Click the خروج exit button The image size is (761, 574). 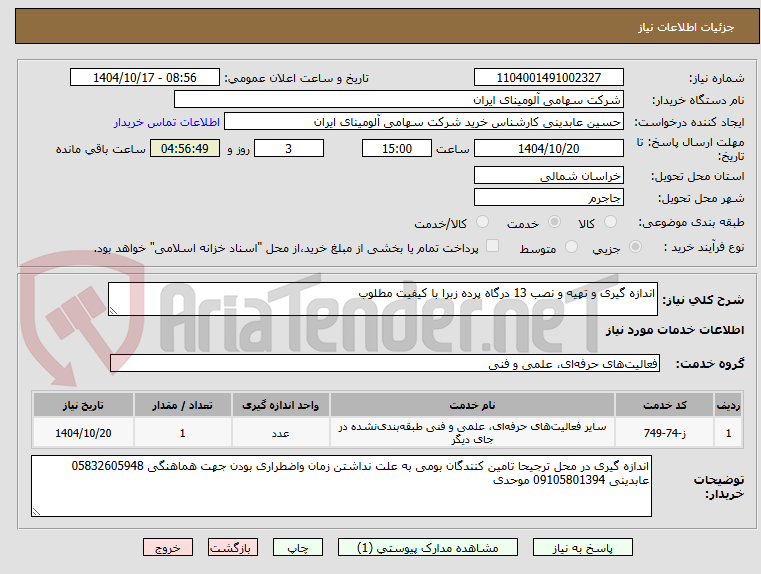(168, 547)
